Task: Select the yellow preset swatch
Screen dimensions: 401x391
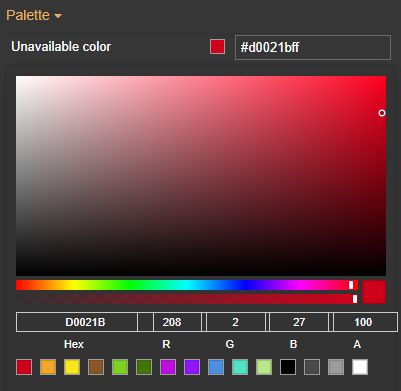Action: [72, 367]
